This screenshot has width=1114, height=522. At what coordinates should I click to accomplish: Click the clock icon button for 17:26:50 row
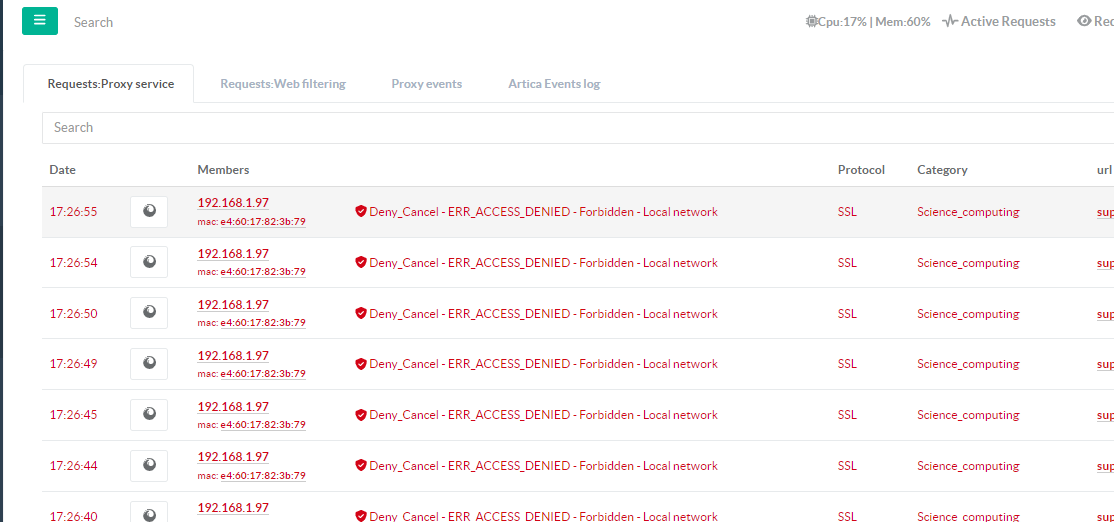149,314
